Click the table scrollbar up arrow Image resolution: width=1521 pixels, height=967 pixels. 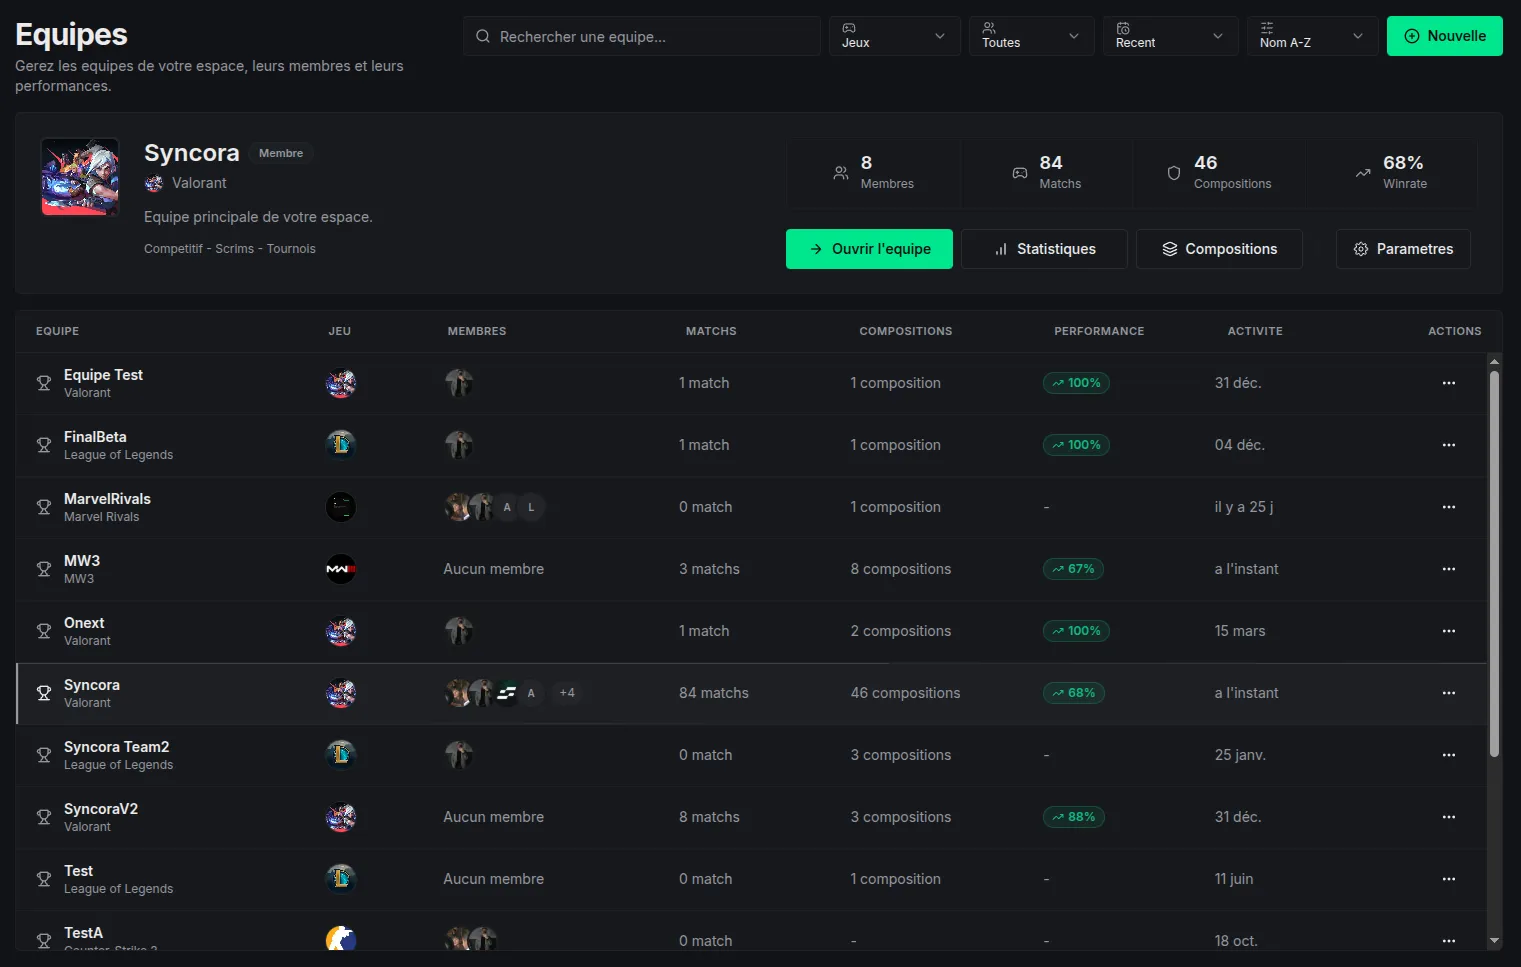(x=1494, y=361)
